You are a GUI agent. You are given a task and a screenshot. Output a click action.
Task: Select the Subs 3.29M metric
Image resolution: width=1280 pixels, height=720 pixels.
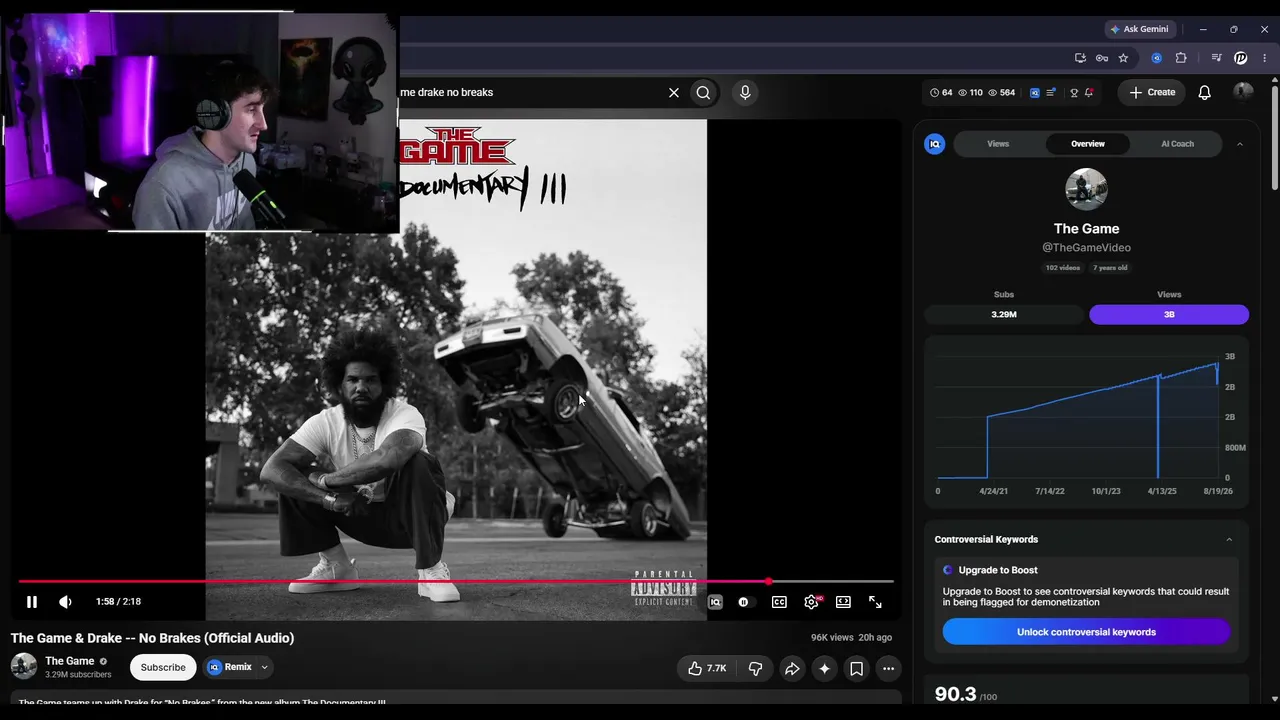pos(1004,314)
